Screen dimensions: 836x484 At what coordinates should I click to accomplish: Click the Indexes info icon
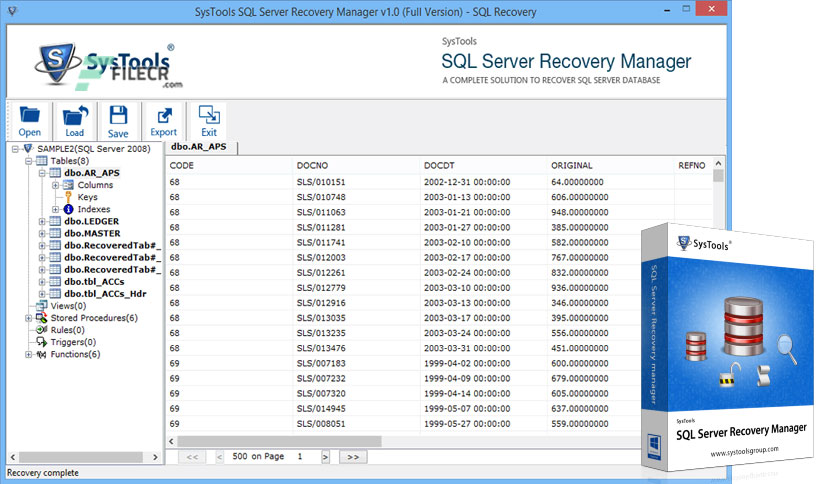[x=68, y=209]
